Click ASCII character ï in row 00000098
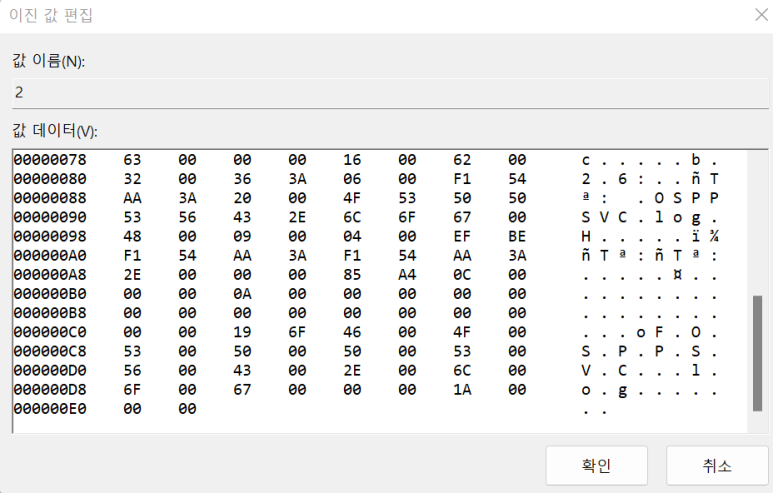This screenshot has width=773, height=493. click(x=696, y=237)
